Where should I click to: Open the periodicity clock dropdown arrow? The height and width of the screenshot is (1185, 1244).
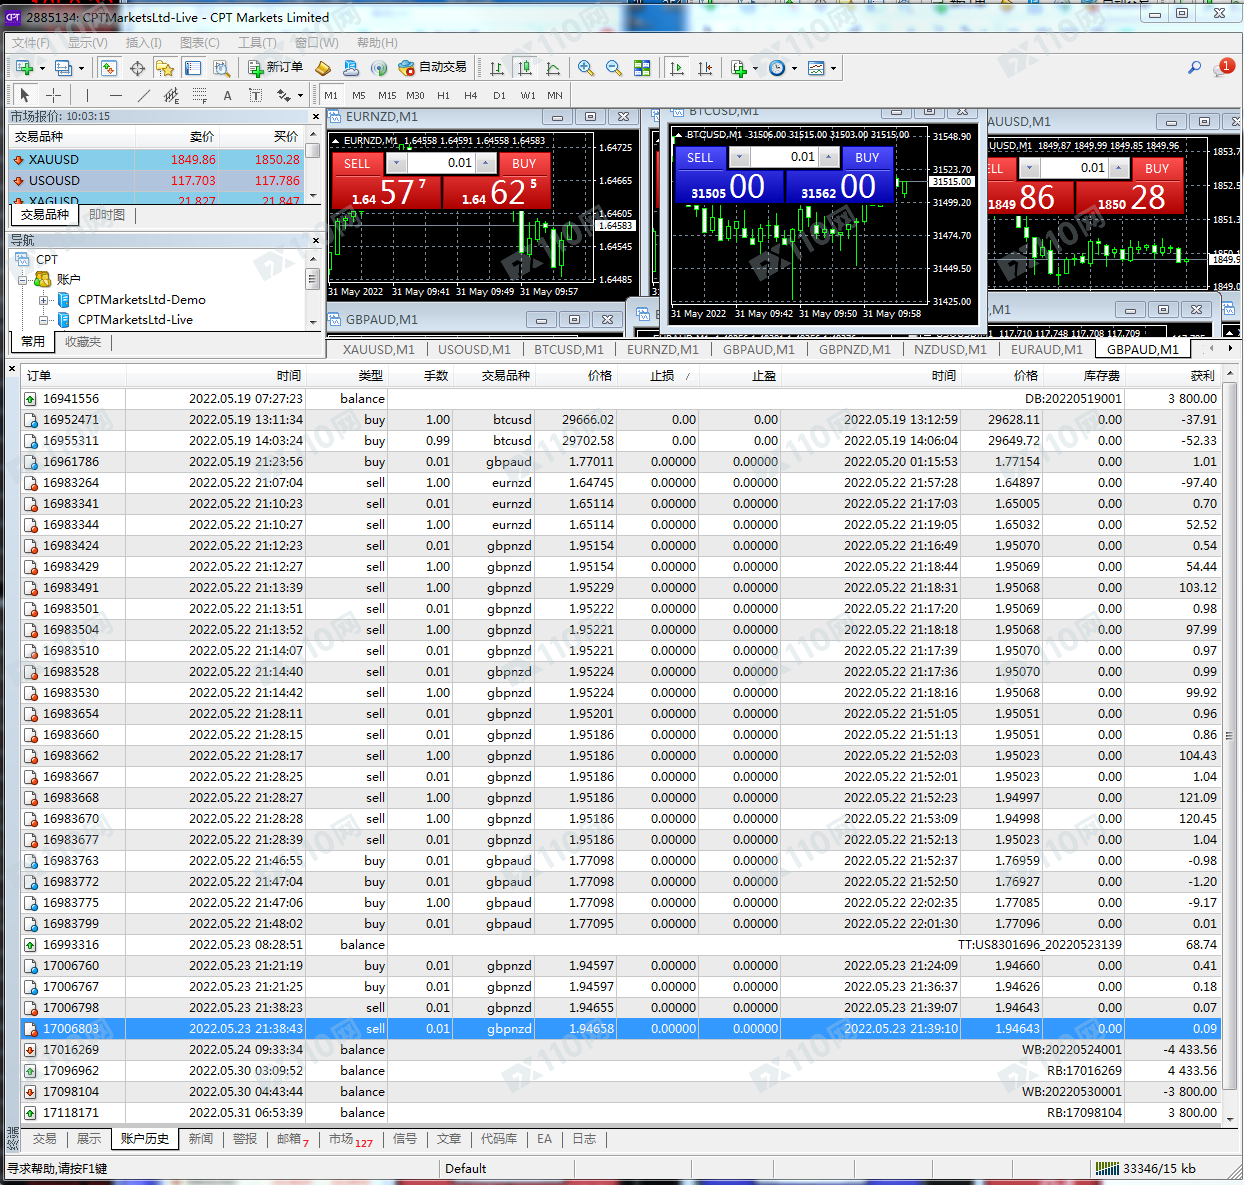pyautogui.click(x=794, y=68)
